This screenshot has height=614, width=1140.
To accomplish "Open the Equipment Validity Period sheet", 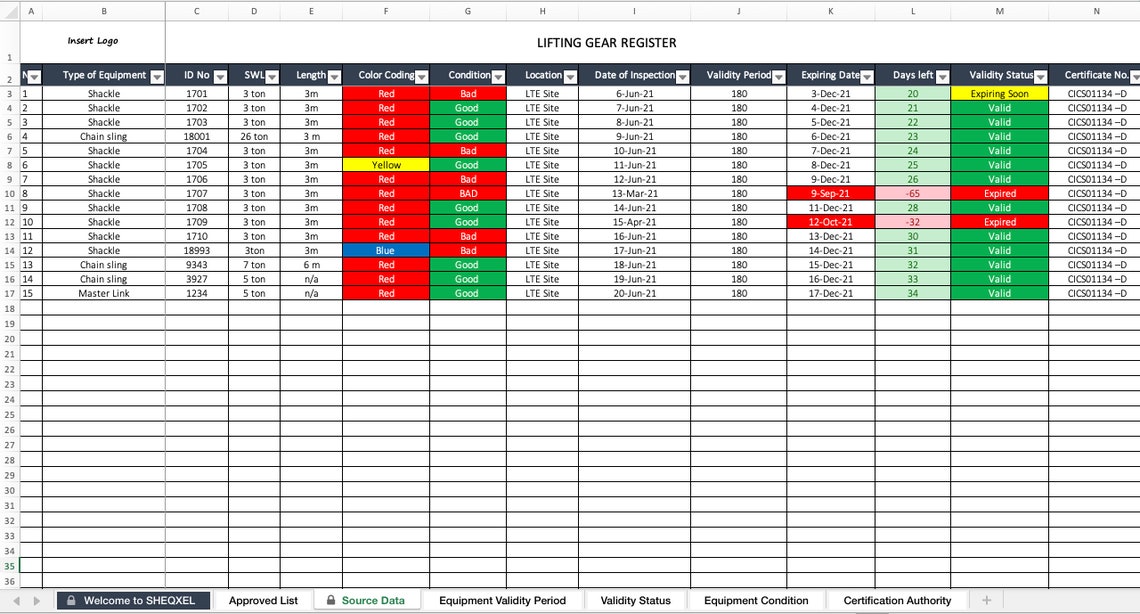I will pyautogui.click(x=503, y=600).
